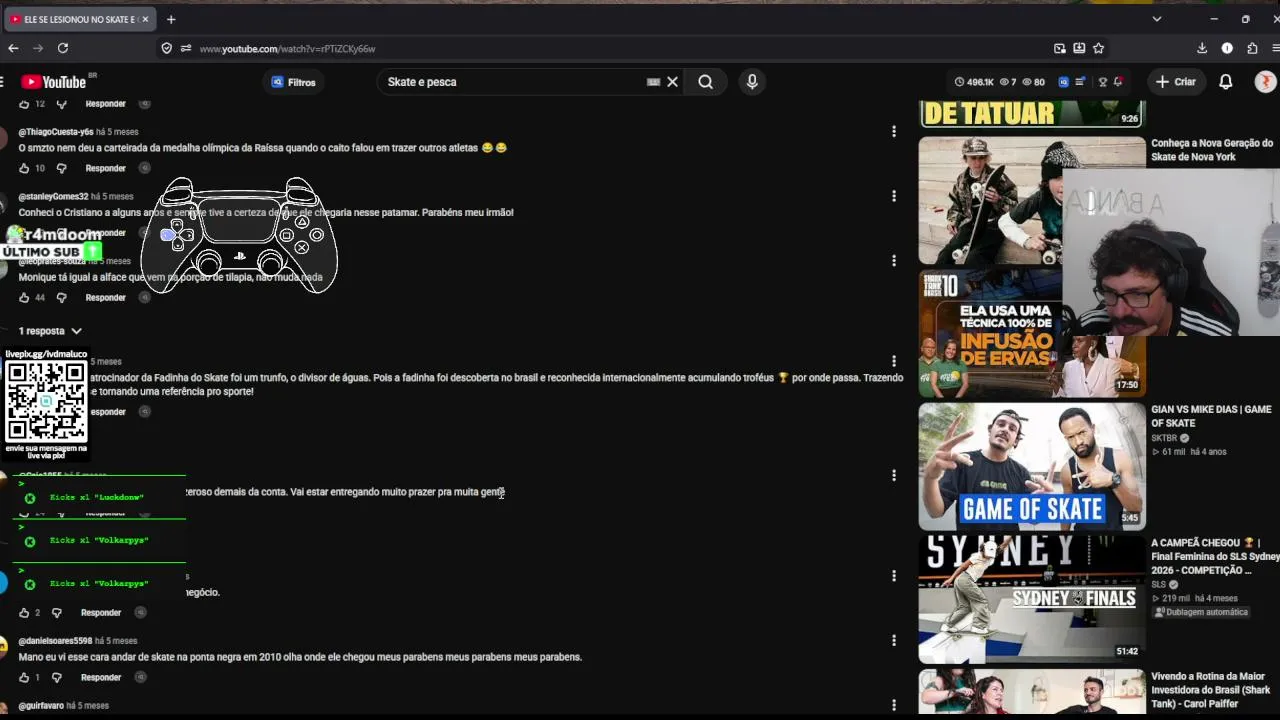
Task: Run the search with the magnifier button
Action: click(706, 82)
